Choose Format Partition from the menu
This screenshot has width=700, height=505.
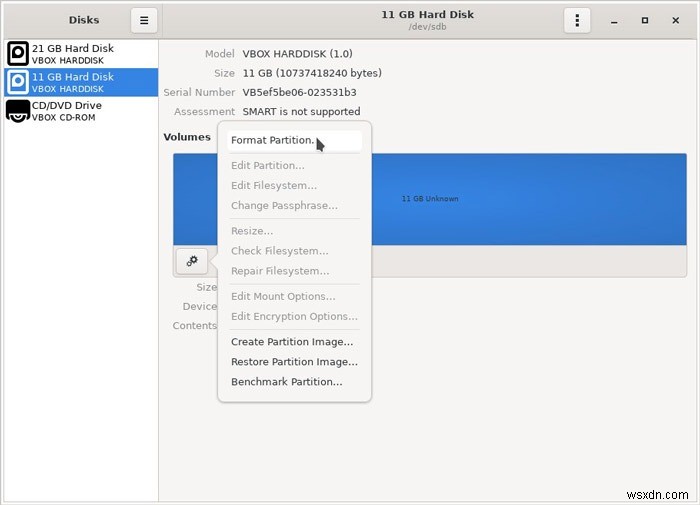pos(294,140)
